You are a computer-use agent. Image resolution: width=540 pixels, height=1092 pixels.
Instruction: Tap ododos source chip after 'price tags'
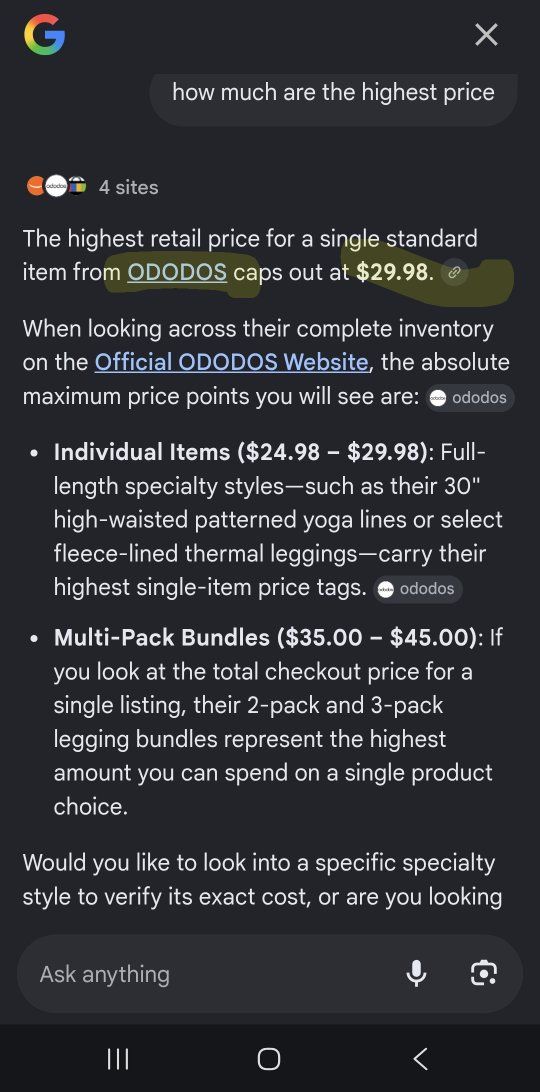click(417, 589)
